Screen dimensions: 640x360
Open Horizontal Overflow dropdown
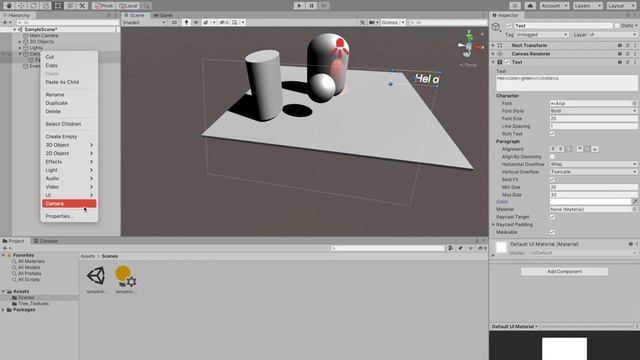click(593, 164)
